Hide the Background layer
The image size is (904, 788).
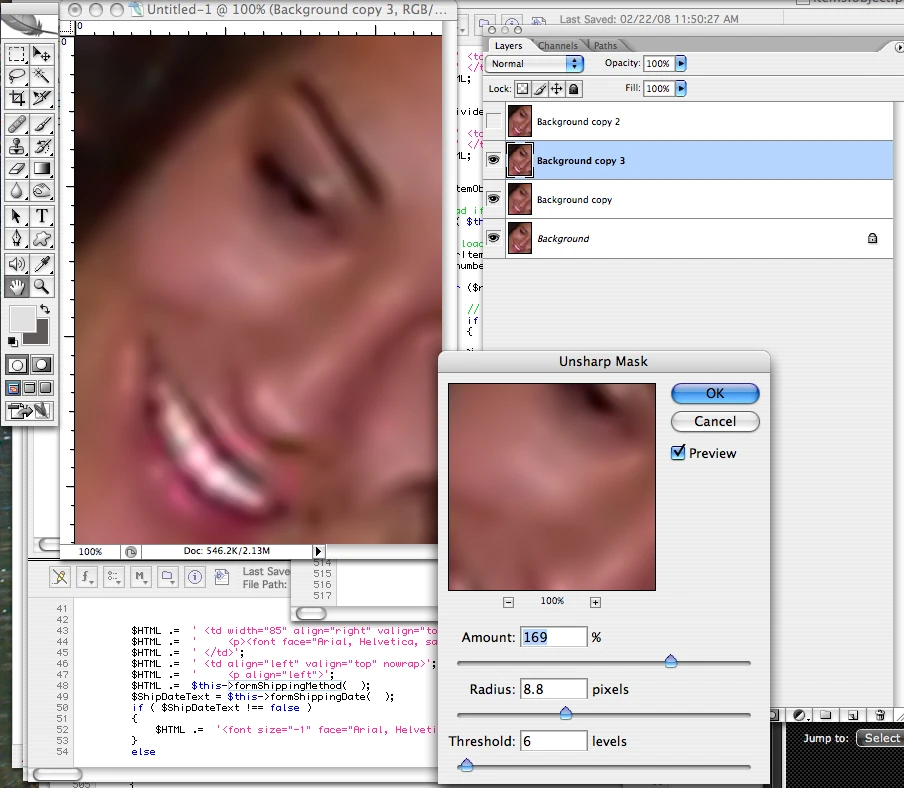click(494, 237)
